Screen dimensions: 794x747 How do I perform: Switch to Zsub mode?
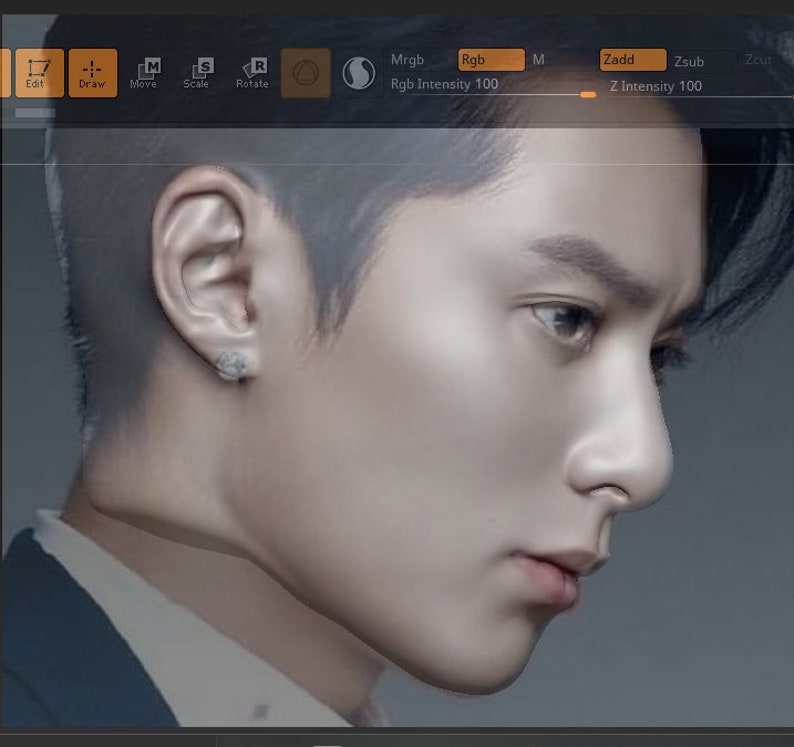tap(689, 61)
